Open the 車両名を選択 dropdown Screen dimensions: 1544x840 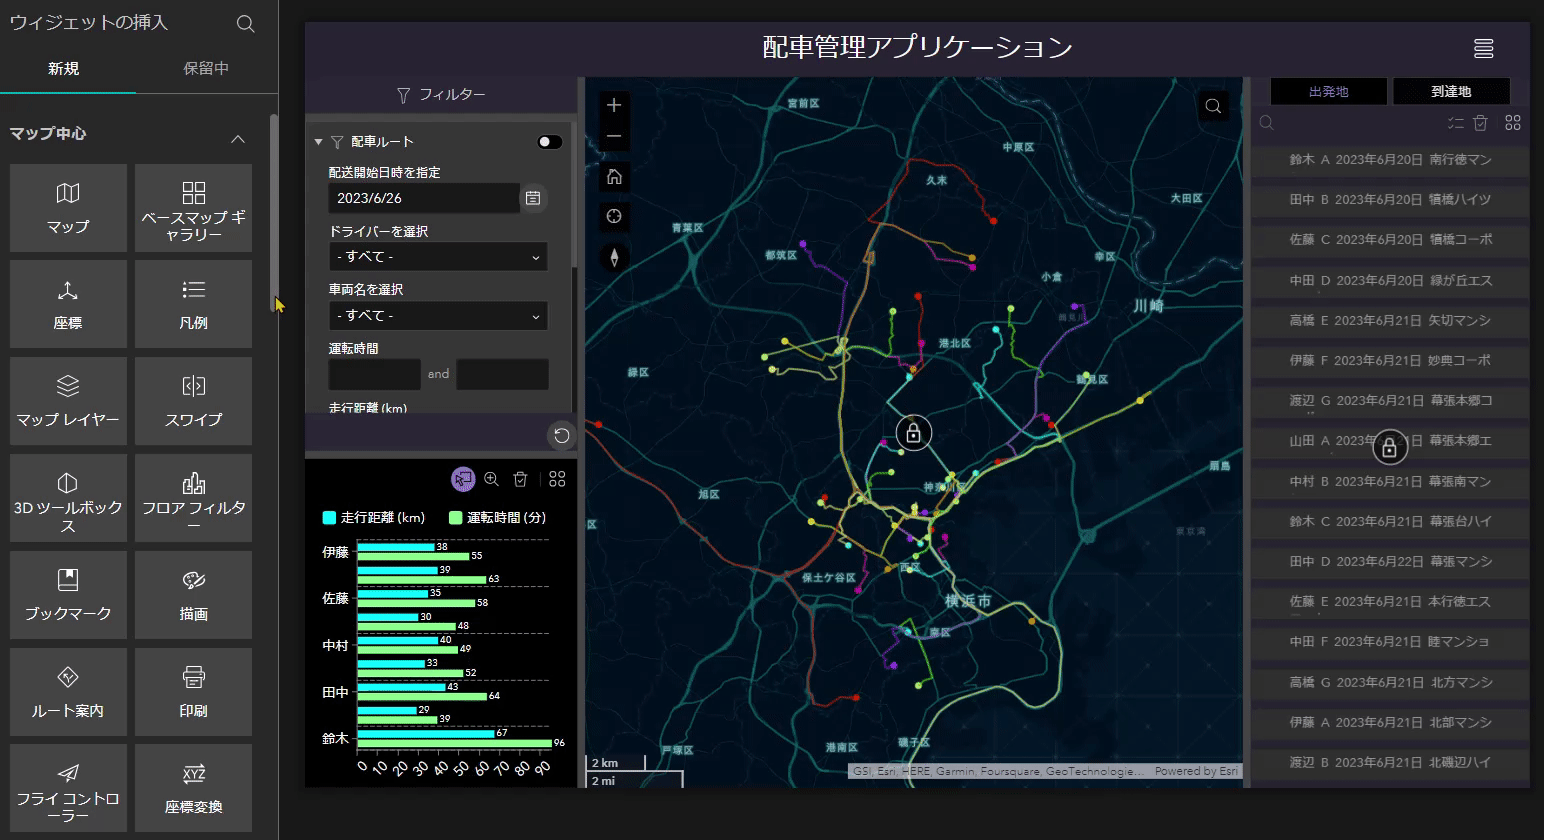(x=438, y=316)
